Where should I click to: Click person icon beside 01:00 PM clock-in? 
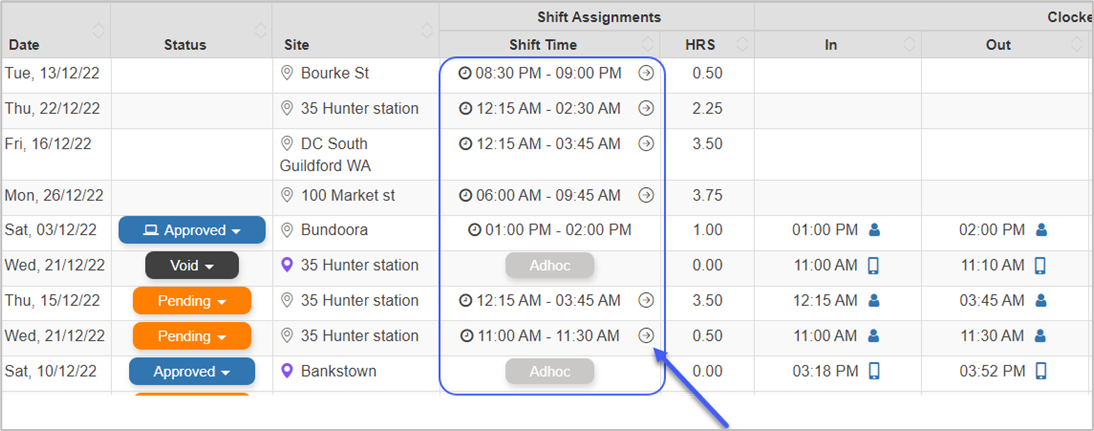(x=874, y=229)
